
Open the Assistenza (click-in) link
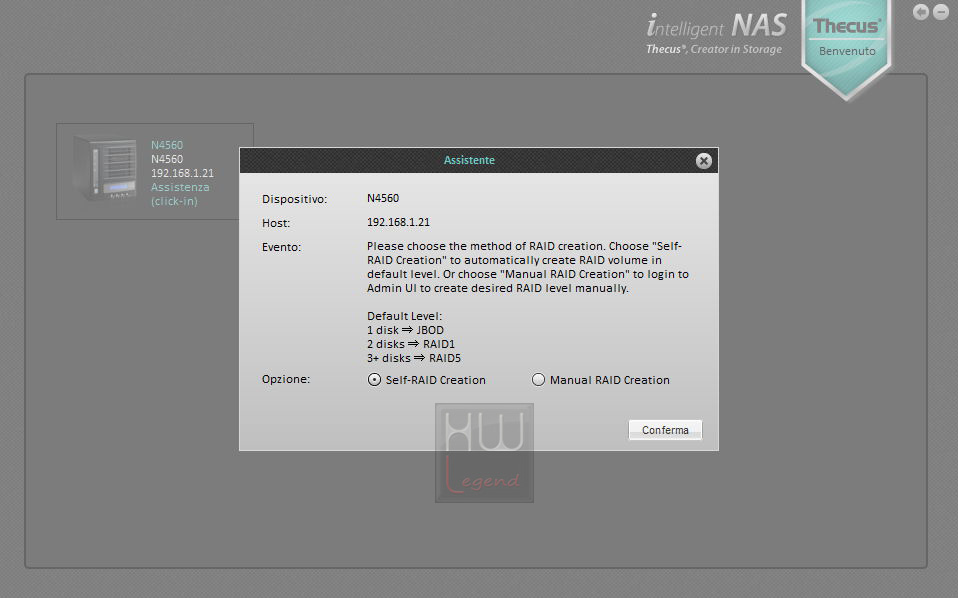pyautogui.click(x=180, y=194)
